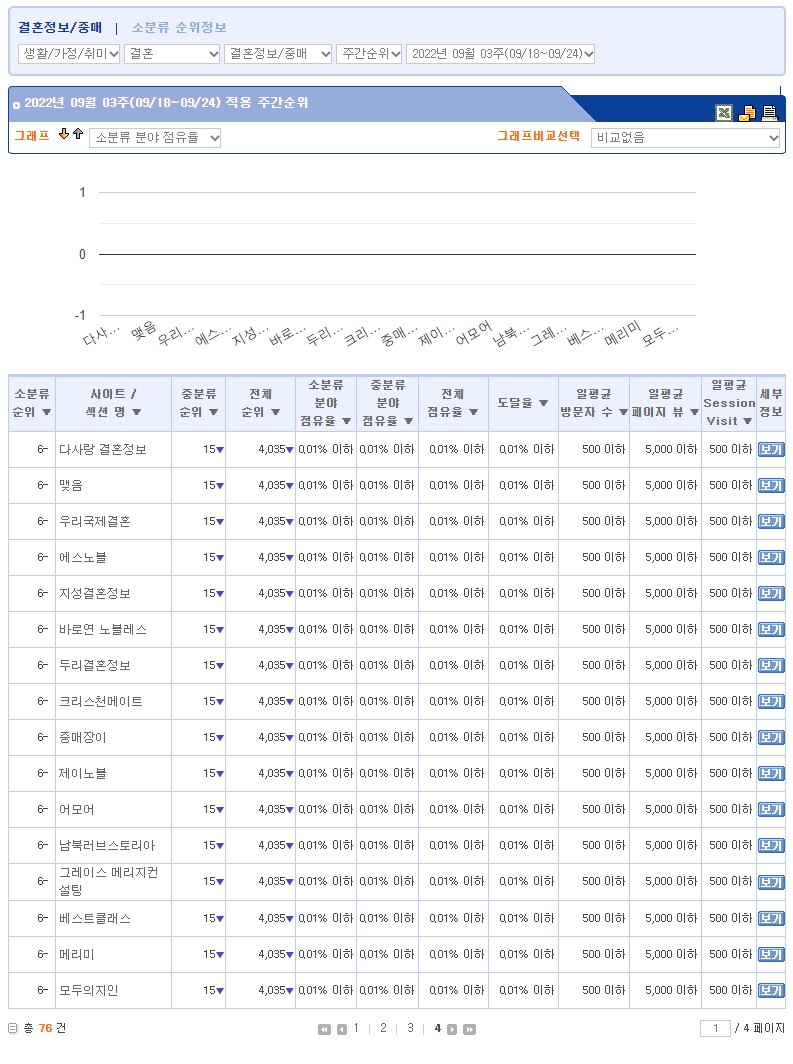Click the print icon in header bar
This screenshot has width=793, height=1064.
(769, 113)
